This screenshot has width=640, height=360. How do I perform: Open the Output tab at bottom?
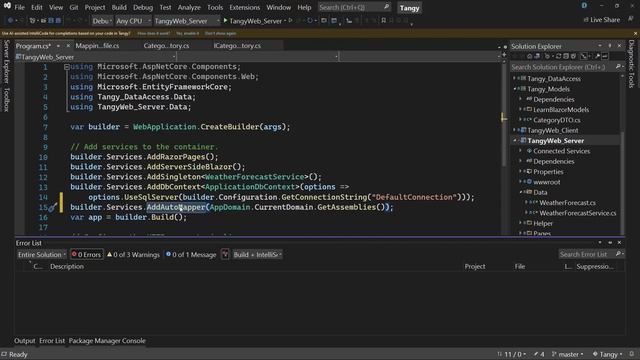pos(24,341)
